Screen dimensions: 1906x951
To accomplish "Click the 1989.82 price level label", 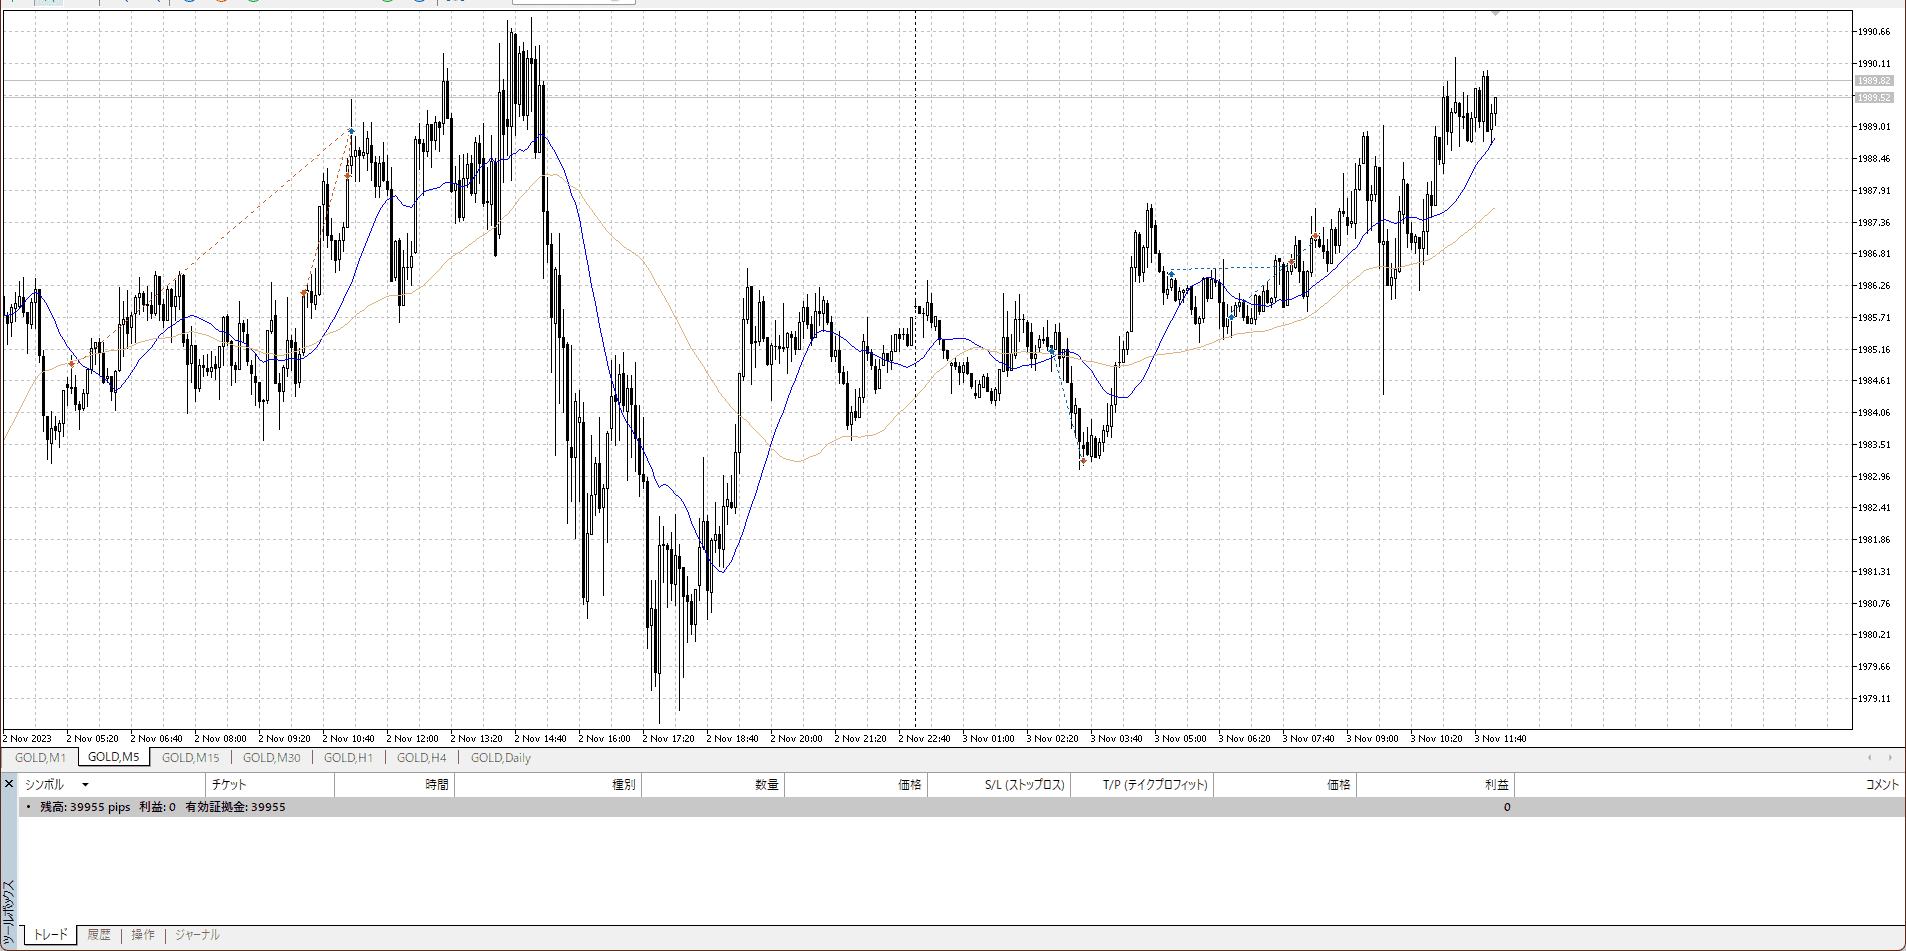I will coord(1873,81).
